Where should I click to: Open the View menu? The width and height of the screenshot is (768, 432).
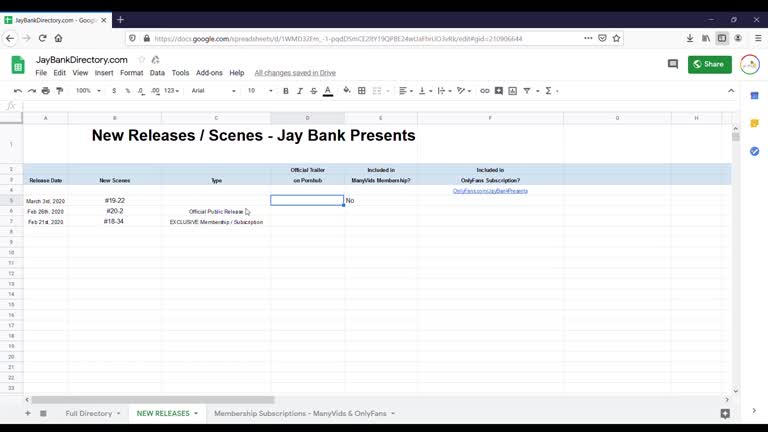(x=80, y=72)
